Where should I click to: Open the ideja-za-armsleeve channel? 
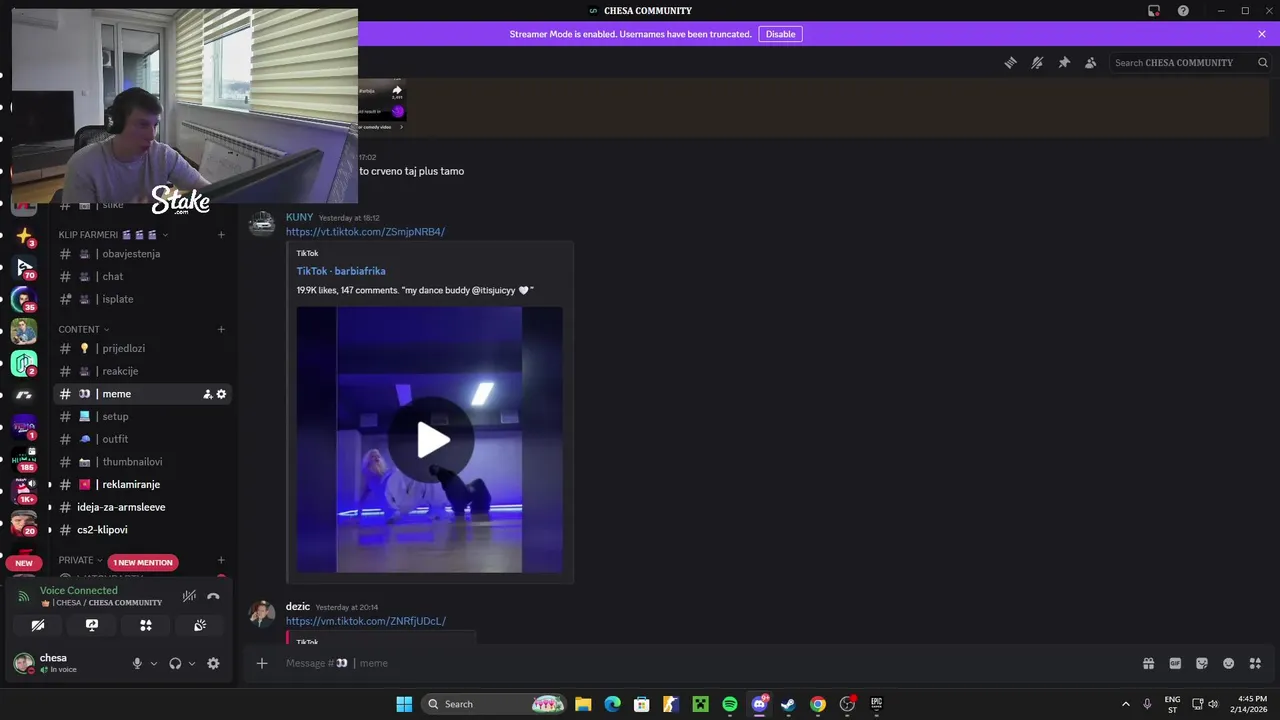pos(143,507)
